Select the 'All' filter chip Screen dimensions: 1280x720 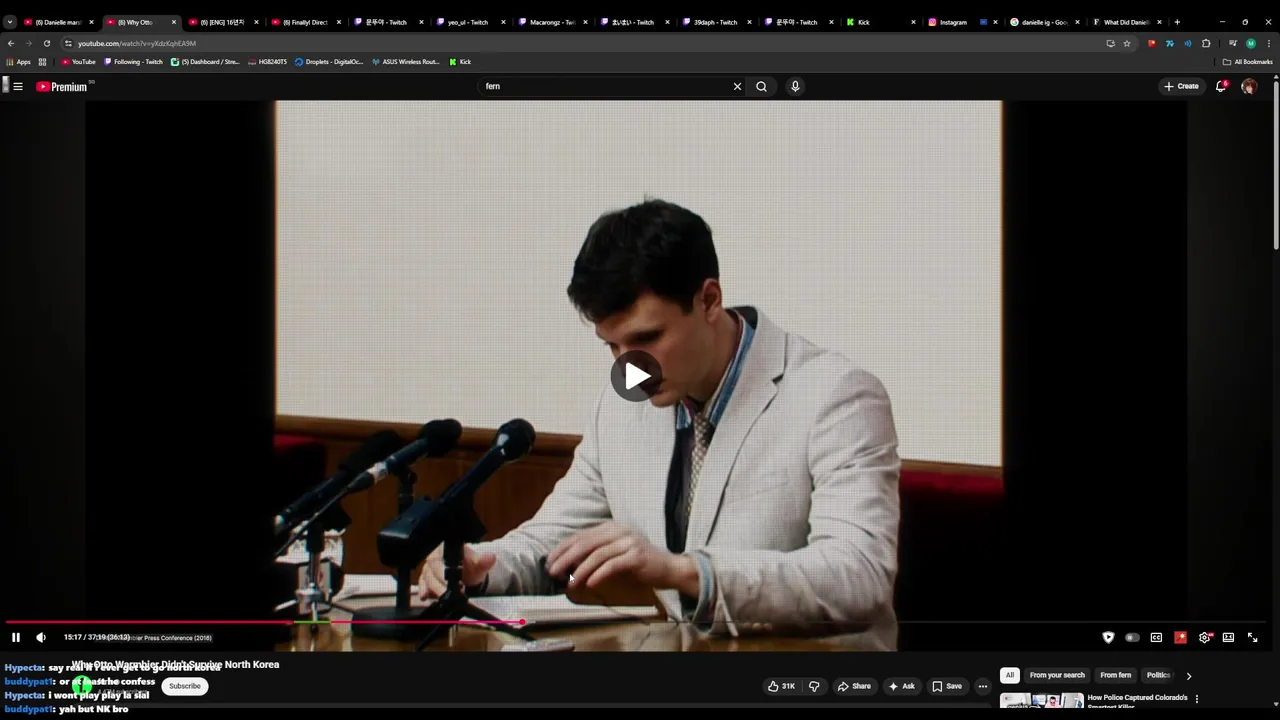(1010, 675)
